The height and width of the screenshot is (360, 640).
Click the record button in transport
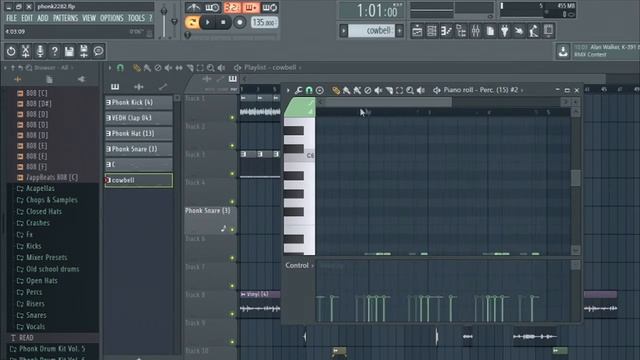point(240,22)
